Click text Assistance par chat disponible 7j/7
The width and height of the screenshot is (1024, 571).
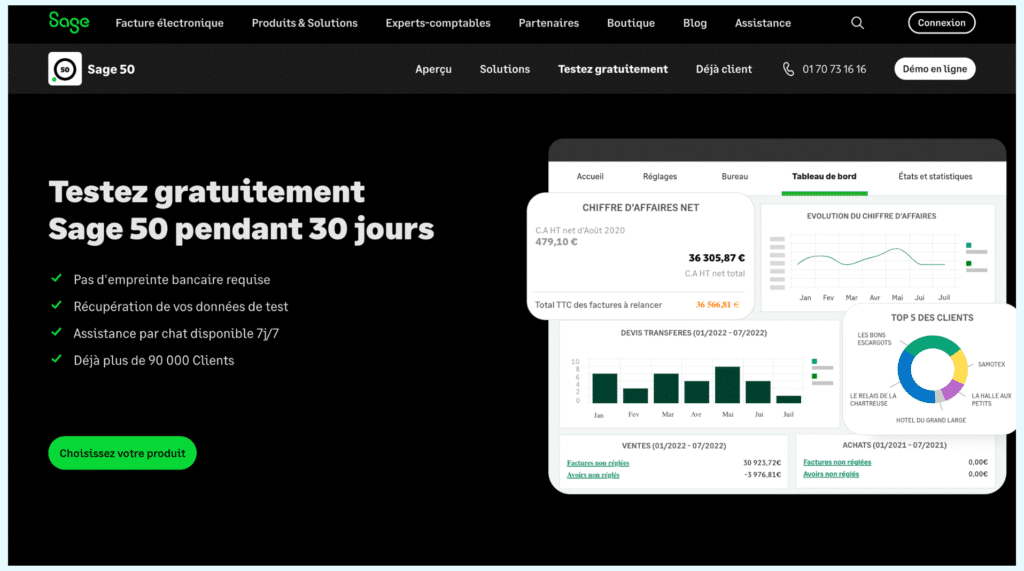point(176,333)
